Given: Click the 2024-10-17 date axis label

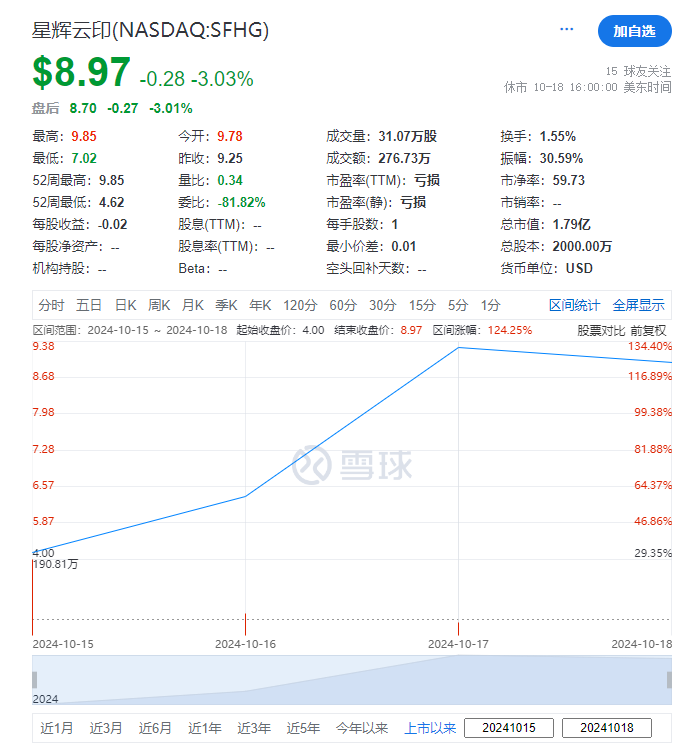Looking at the screenshot, I should 458,644.
